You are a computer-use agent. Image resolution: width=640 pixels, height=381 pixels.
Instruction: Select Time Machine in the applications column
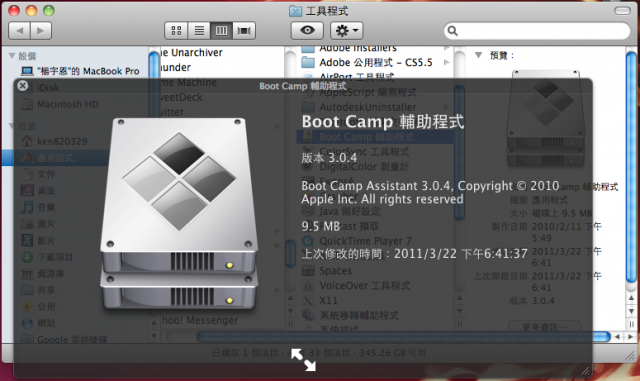click(x=188, y=82)
